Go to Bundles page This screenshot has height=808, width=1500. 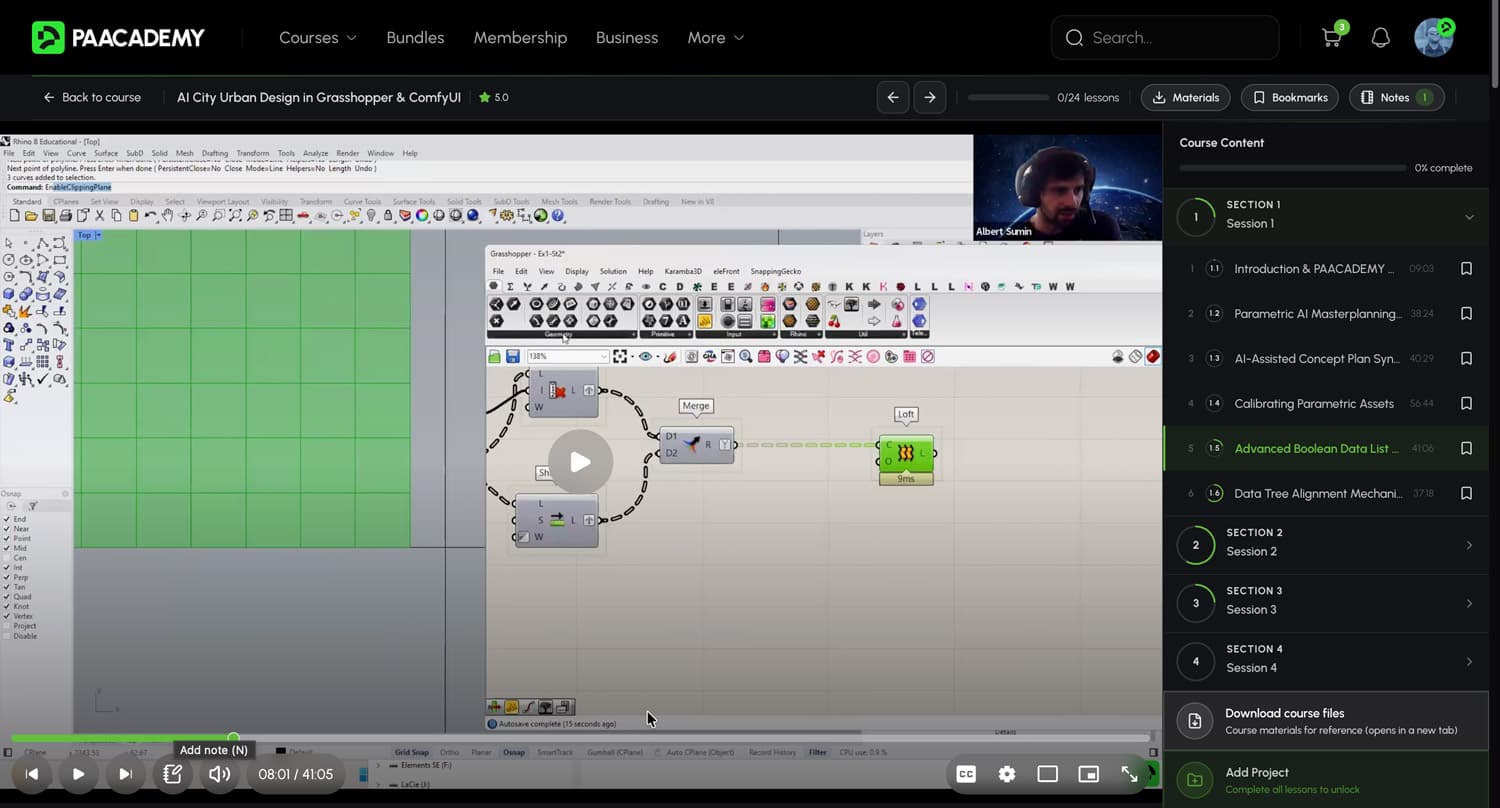coord(415,38)
